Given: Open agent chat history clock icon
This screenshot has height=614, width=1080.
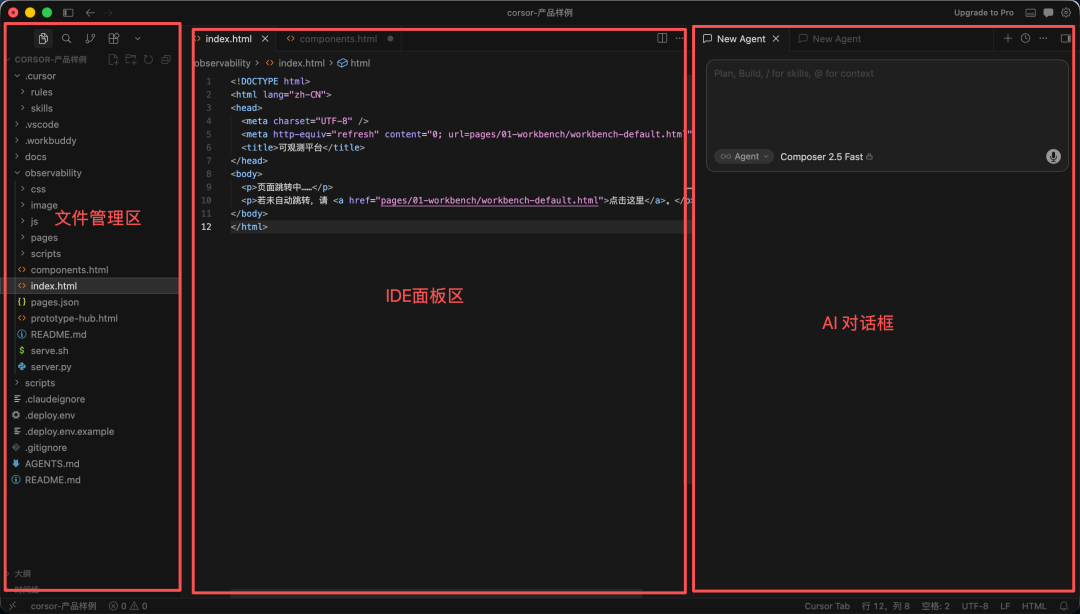Looking at the screenshot, I should tap(1026, 39).
